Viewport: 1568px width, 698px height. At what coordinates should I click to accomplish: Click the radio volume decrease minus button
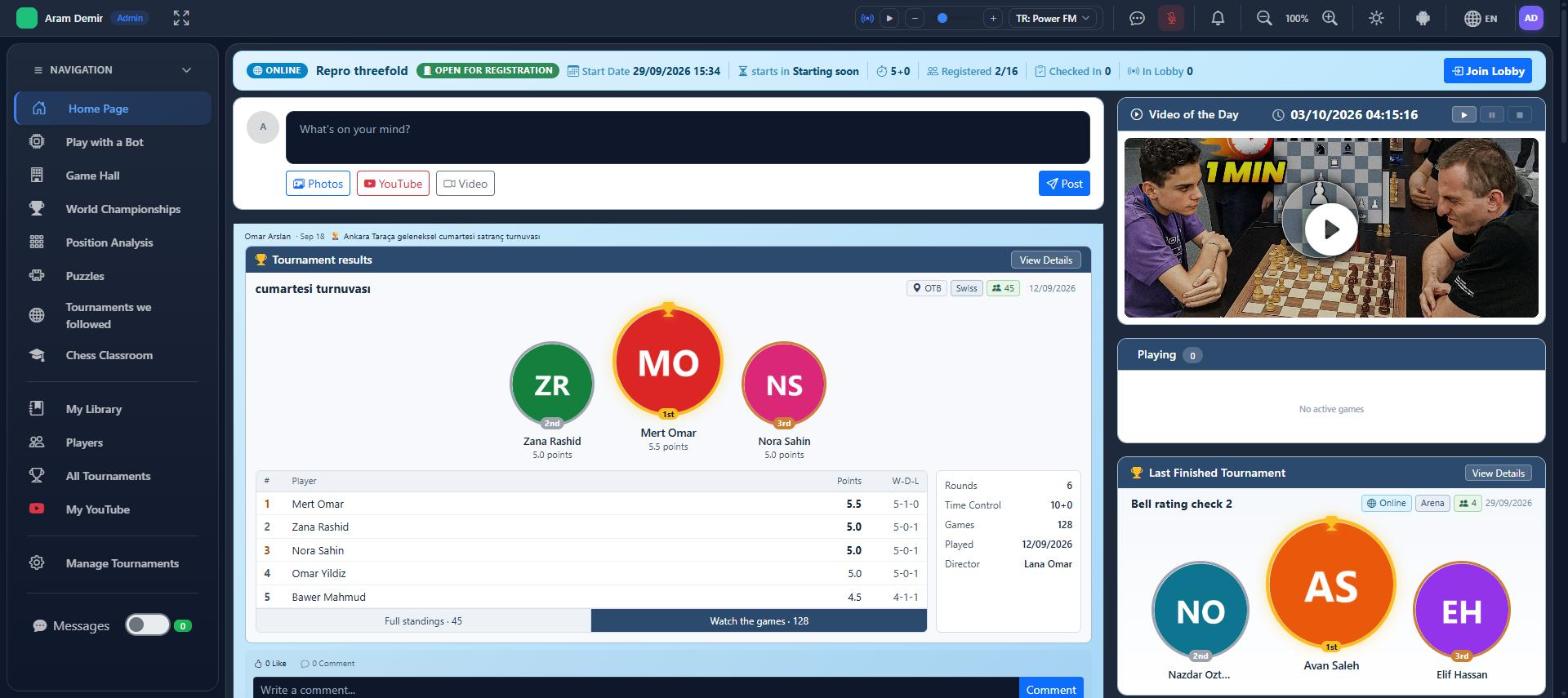point(915,18)
